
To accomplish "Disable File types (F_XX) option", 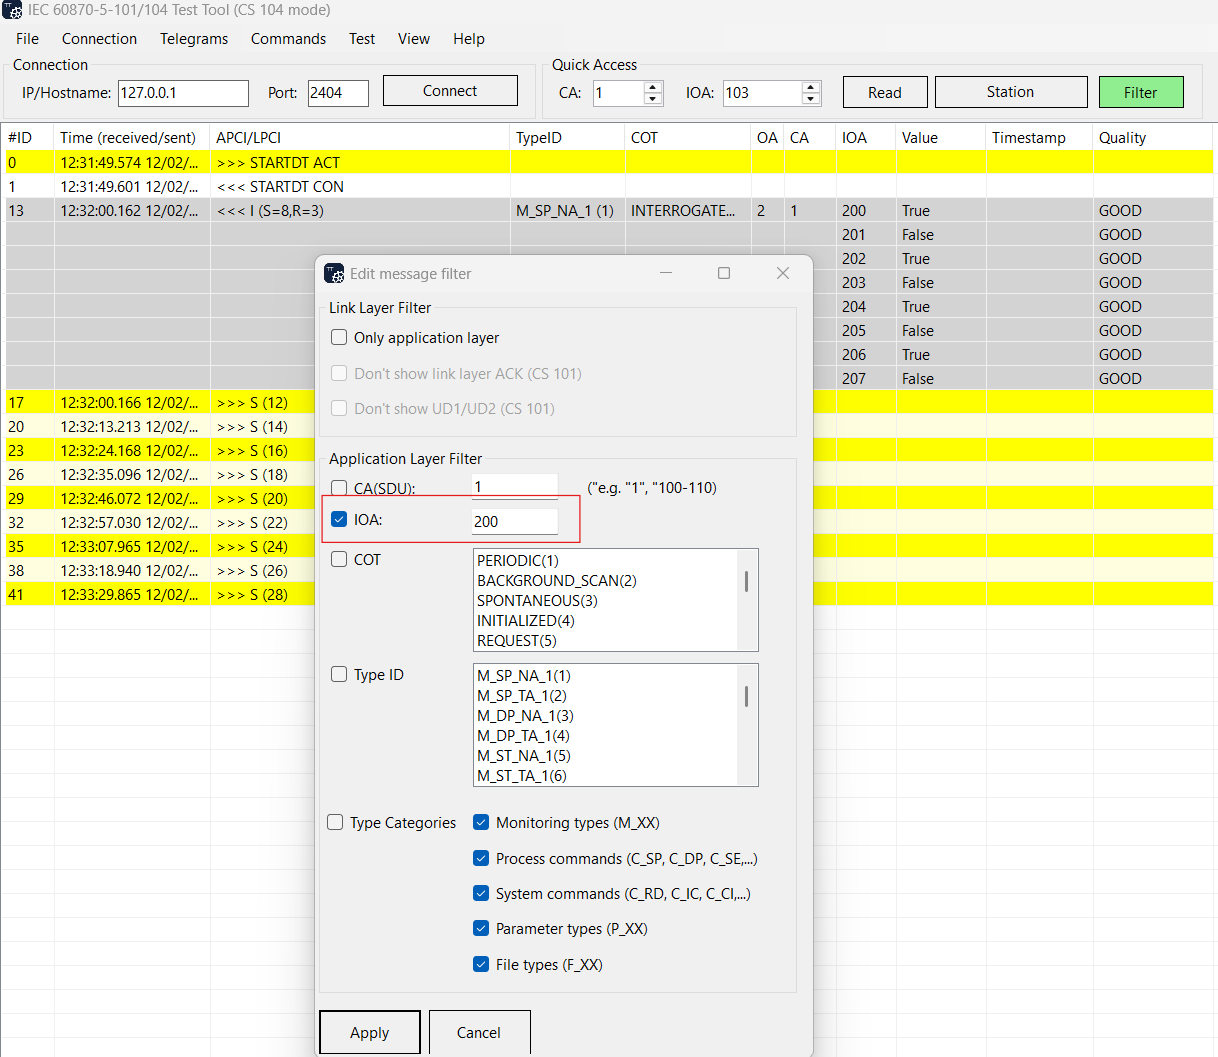I will click(x=481, y=965).
